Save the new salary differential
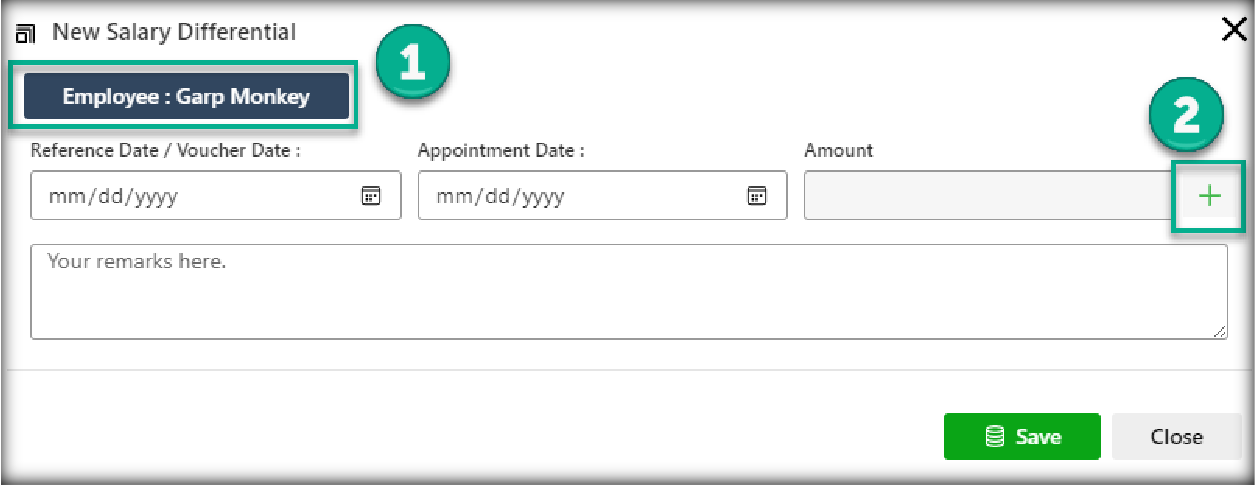 (1021, 437)
